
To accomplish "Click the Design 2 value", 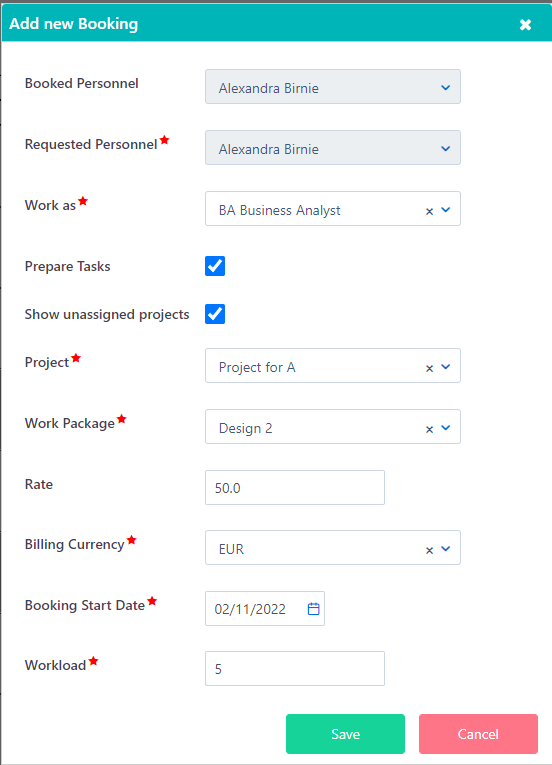I will 245,428.
